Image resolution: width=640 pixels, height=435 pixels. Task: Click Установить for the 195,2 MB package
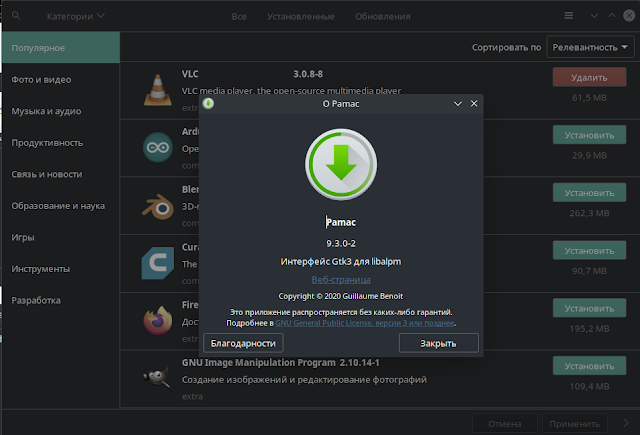point(589,308)
